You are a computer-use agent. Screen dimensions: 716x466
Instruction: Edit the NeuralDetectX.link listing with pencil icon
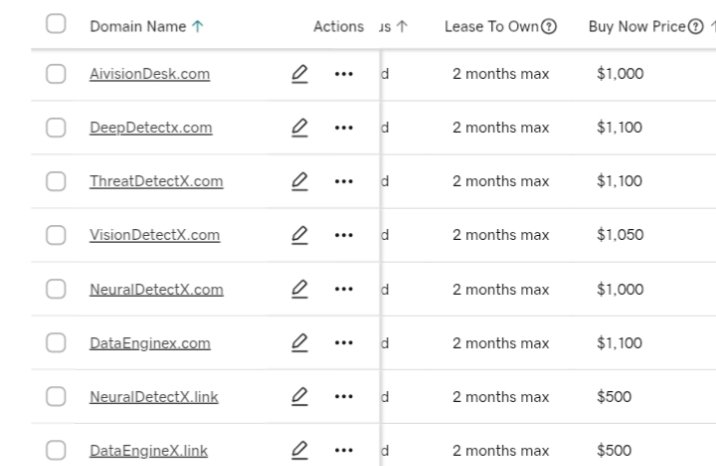tap(300, 397)
